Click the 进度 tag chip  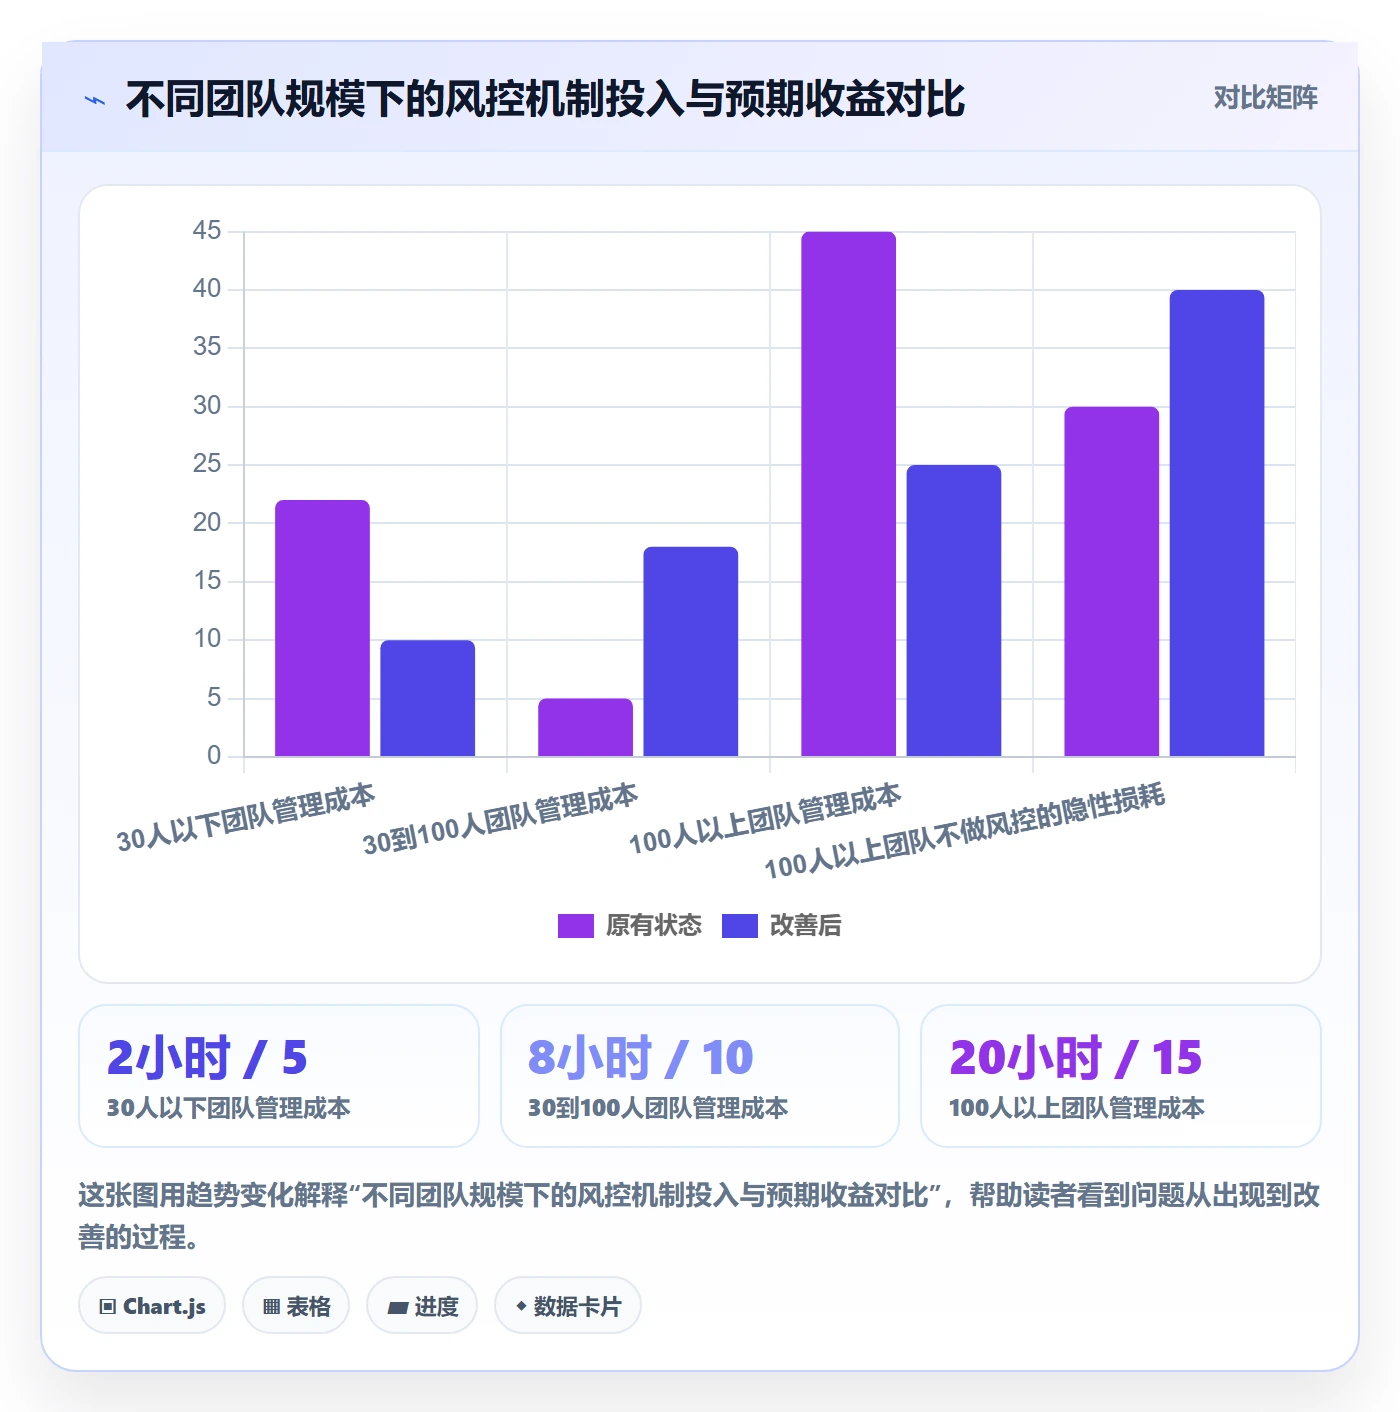[x=422, y=1306]
